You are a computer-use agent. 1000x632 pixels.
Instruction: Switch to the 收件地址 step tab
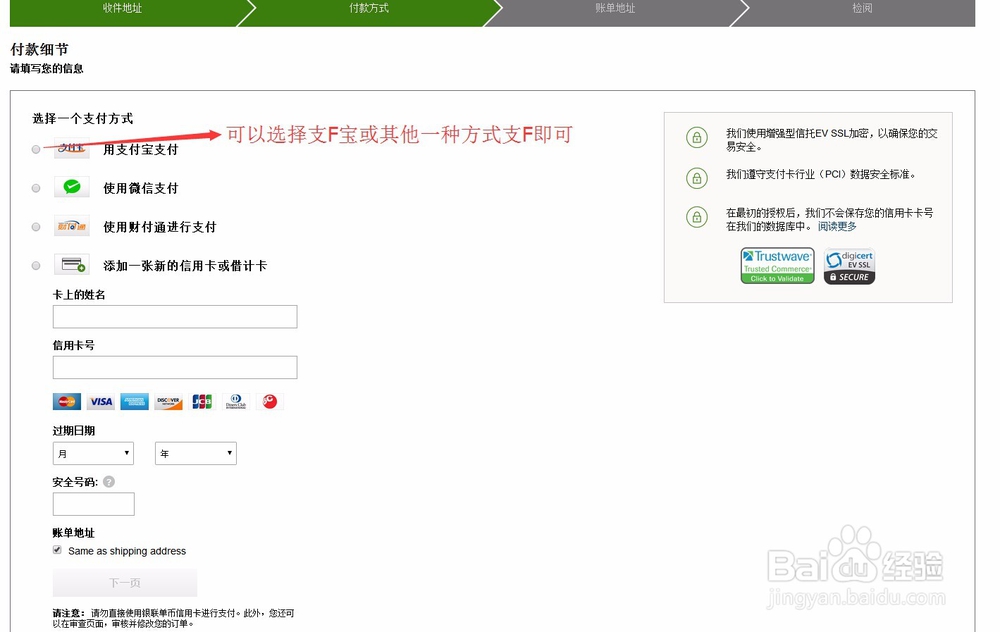tap(123, 10)
